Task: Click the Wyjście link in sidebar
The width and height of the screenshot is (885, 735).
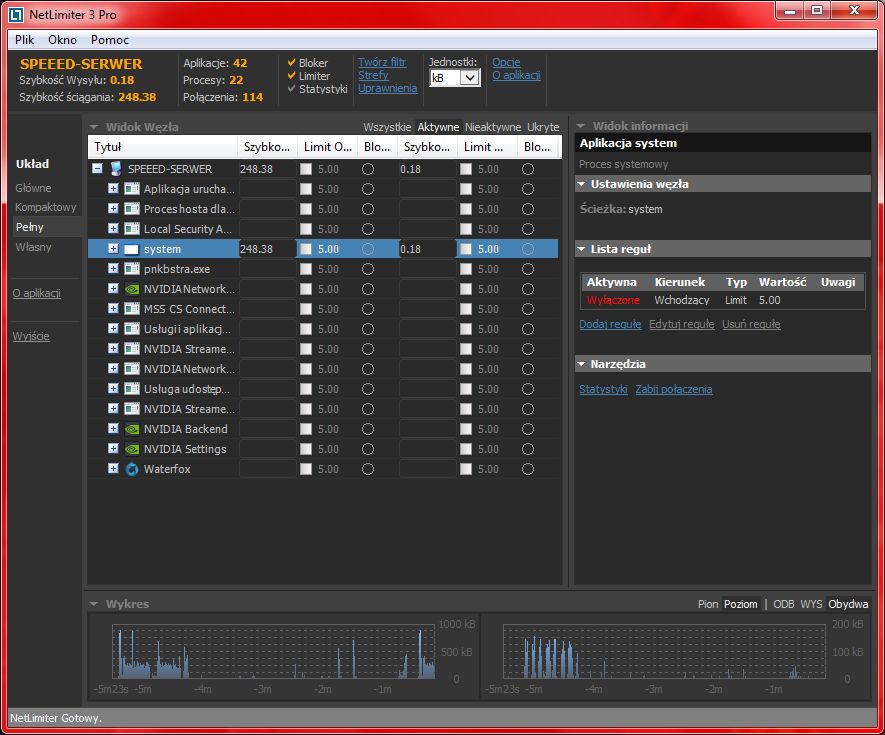Action: (31, 336)
